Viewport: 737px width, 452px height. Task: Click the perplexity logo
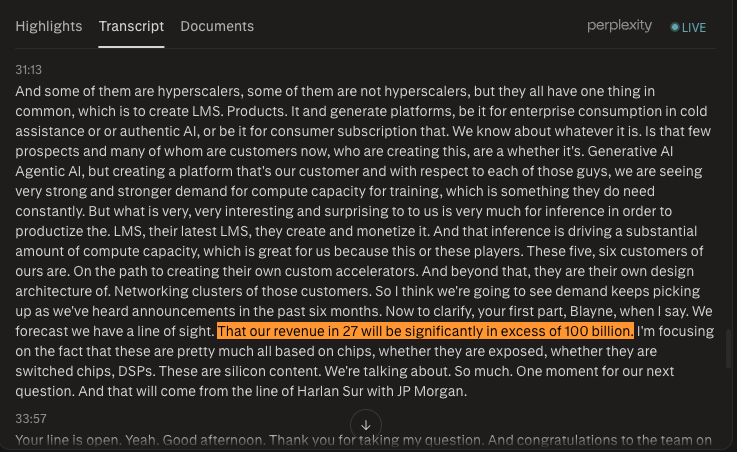[619, 25]
